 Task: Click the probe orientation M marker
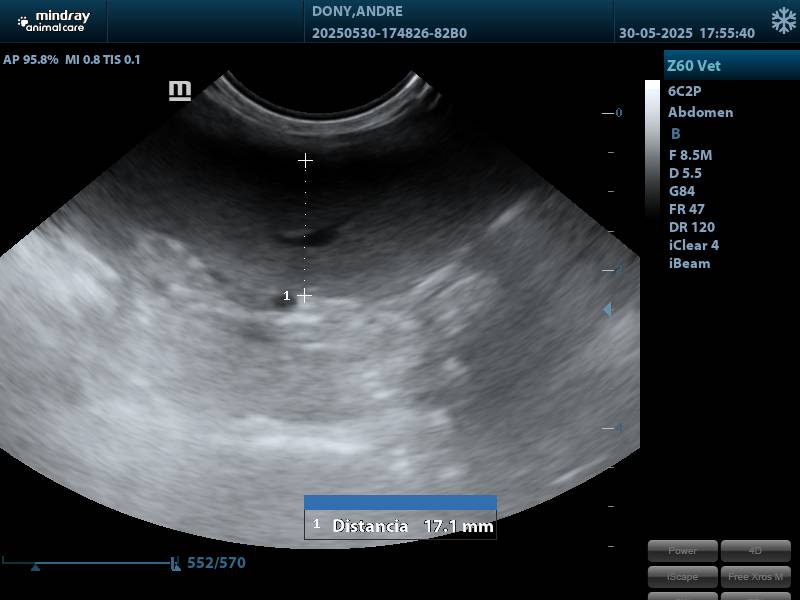[180, 91]
